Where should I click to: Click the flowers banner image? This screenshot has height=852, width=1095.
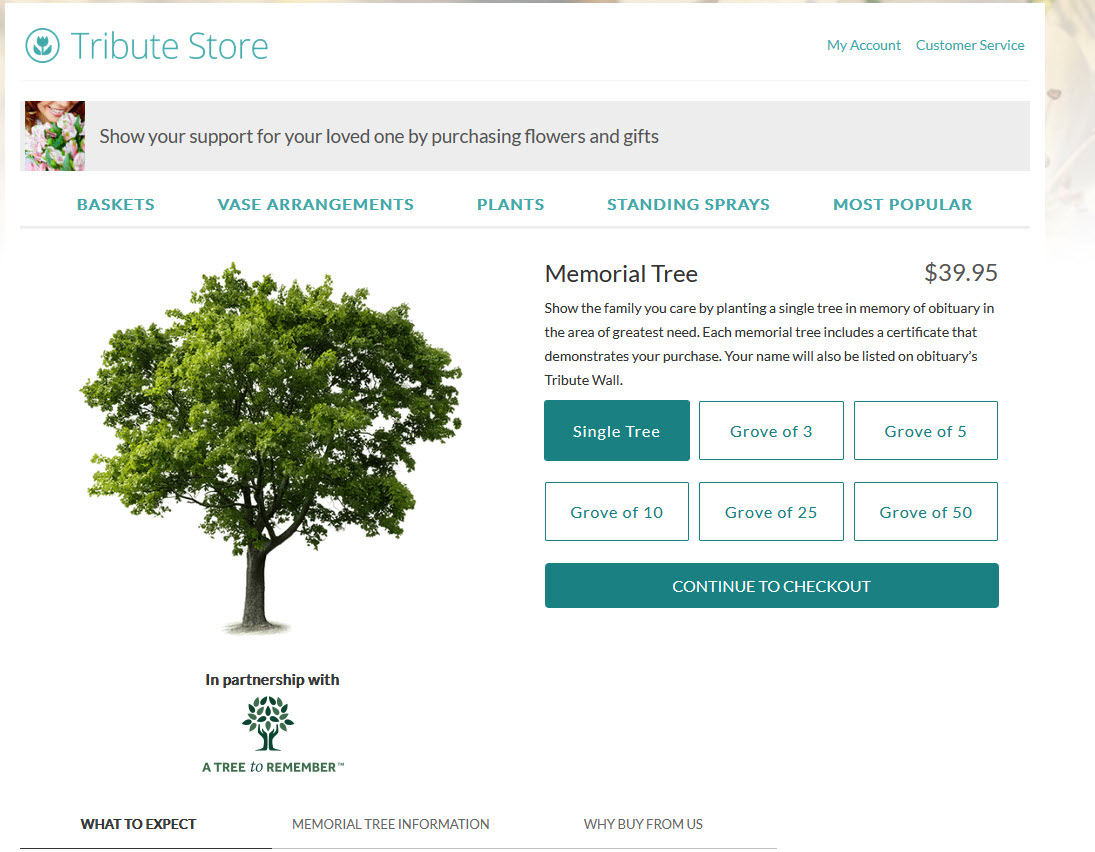(54, 134)
